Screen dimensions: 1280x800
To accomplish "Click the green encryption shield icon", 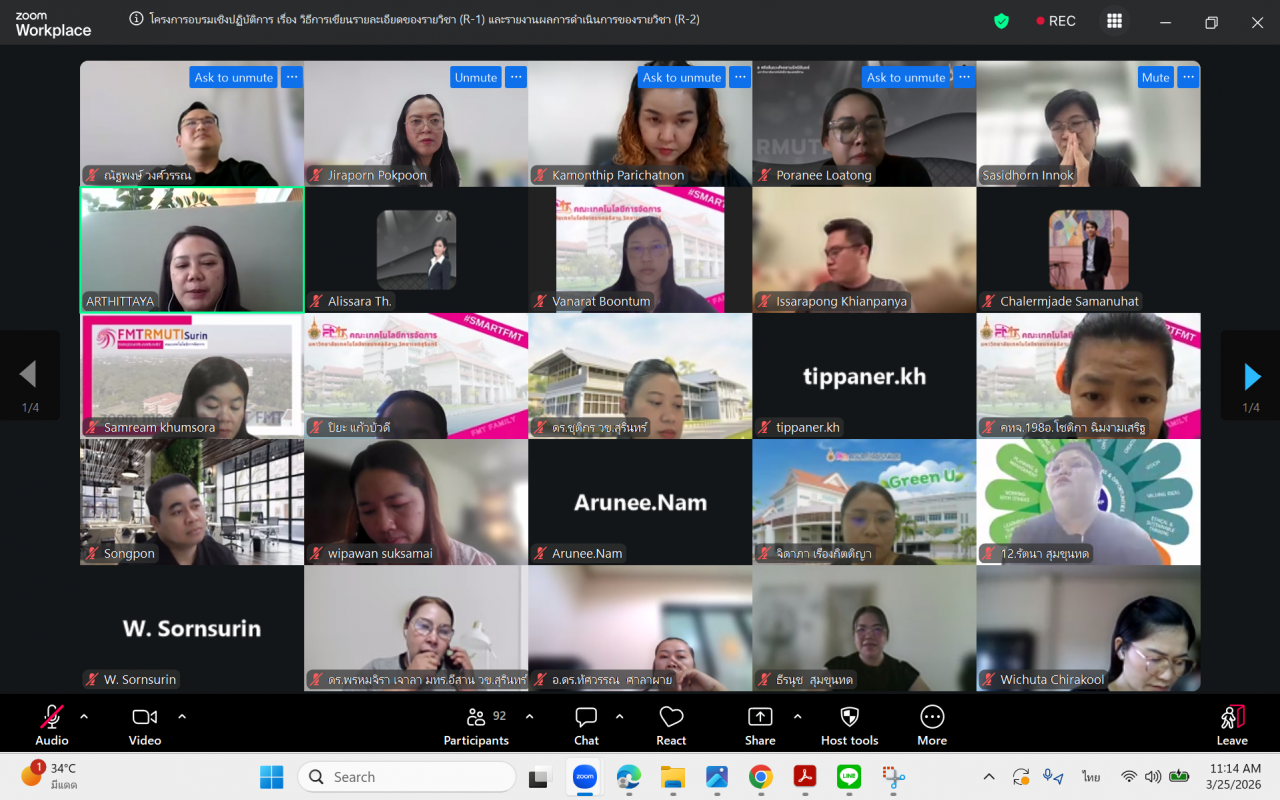I will point(1001,21).
